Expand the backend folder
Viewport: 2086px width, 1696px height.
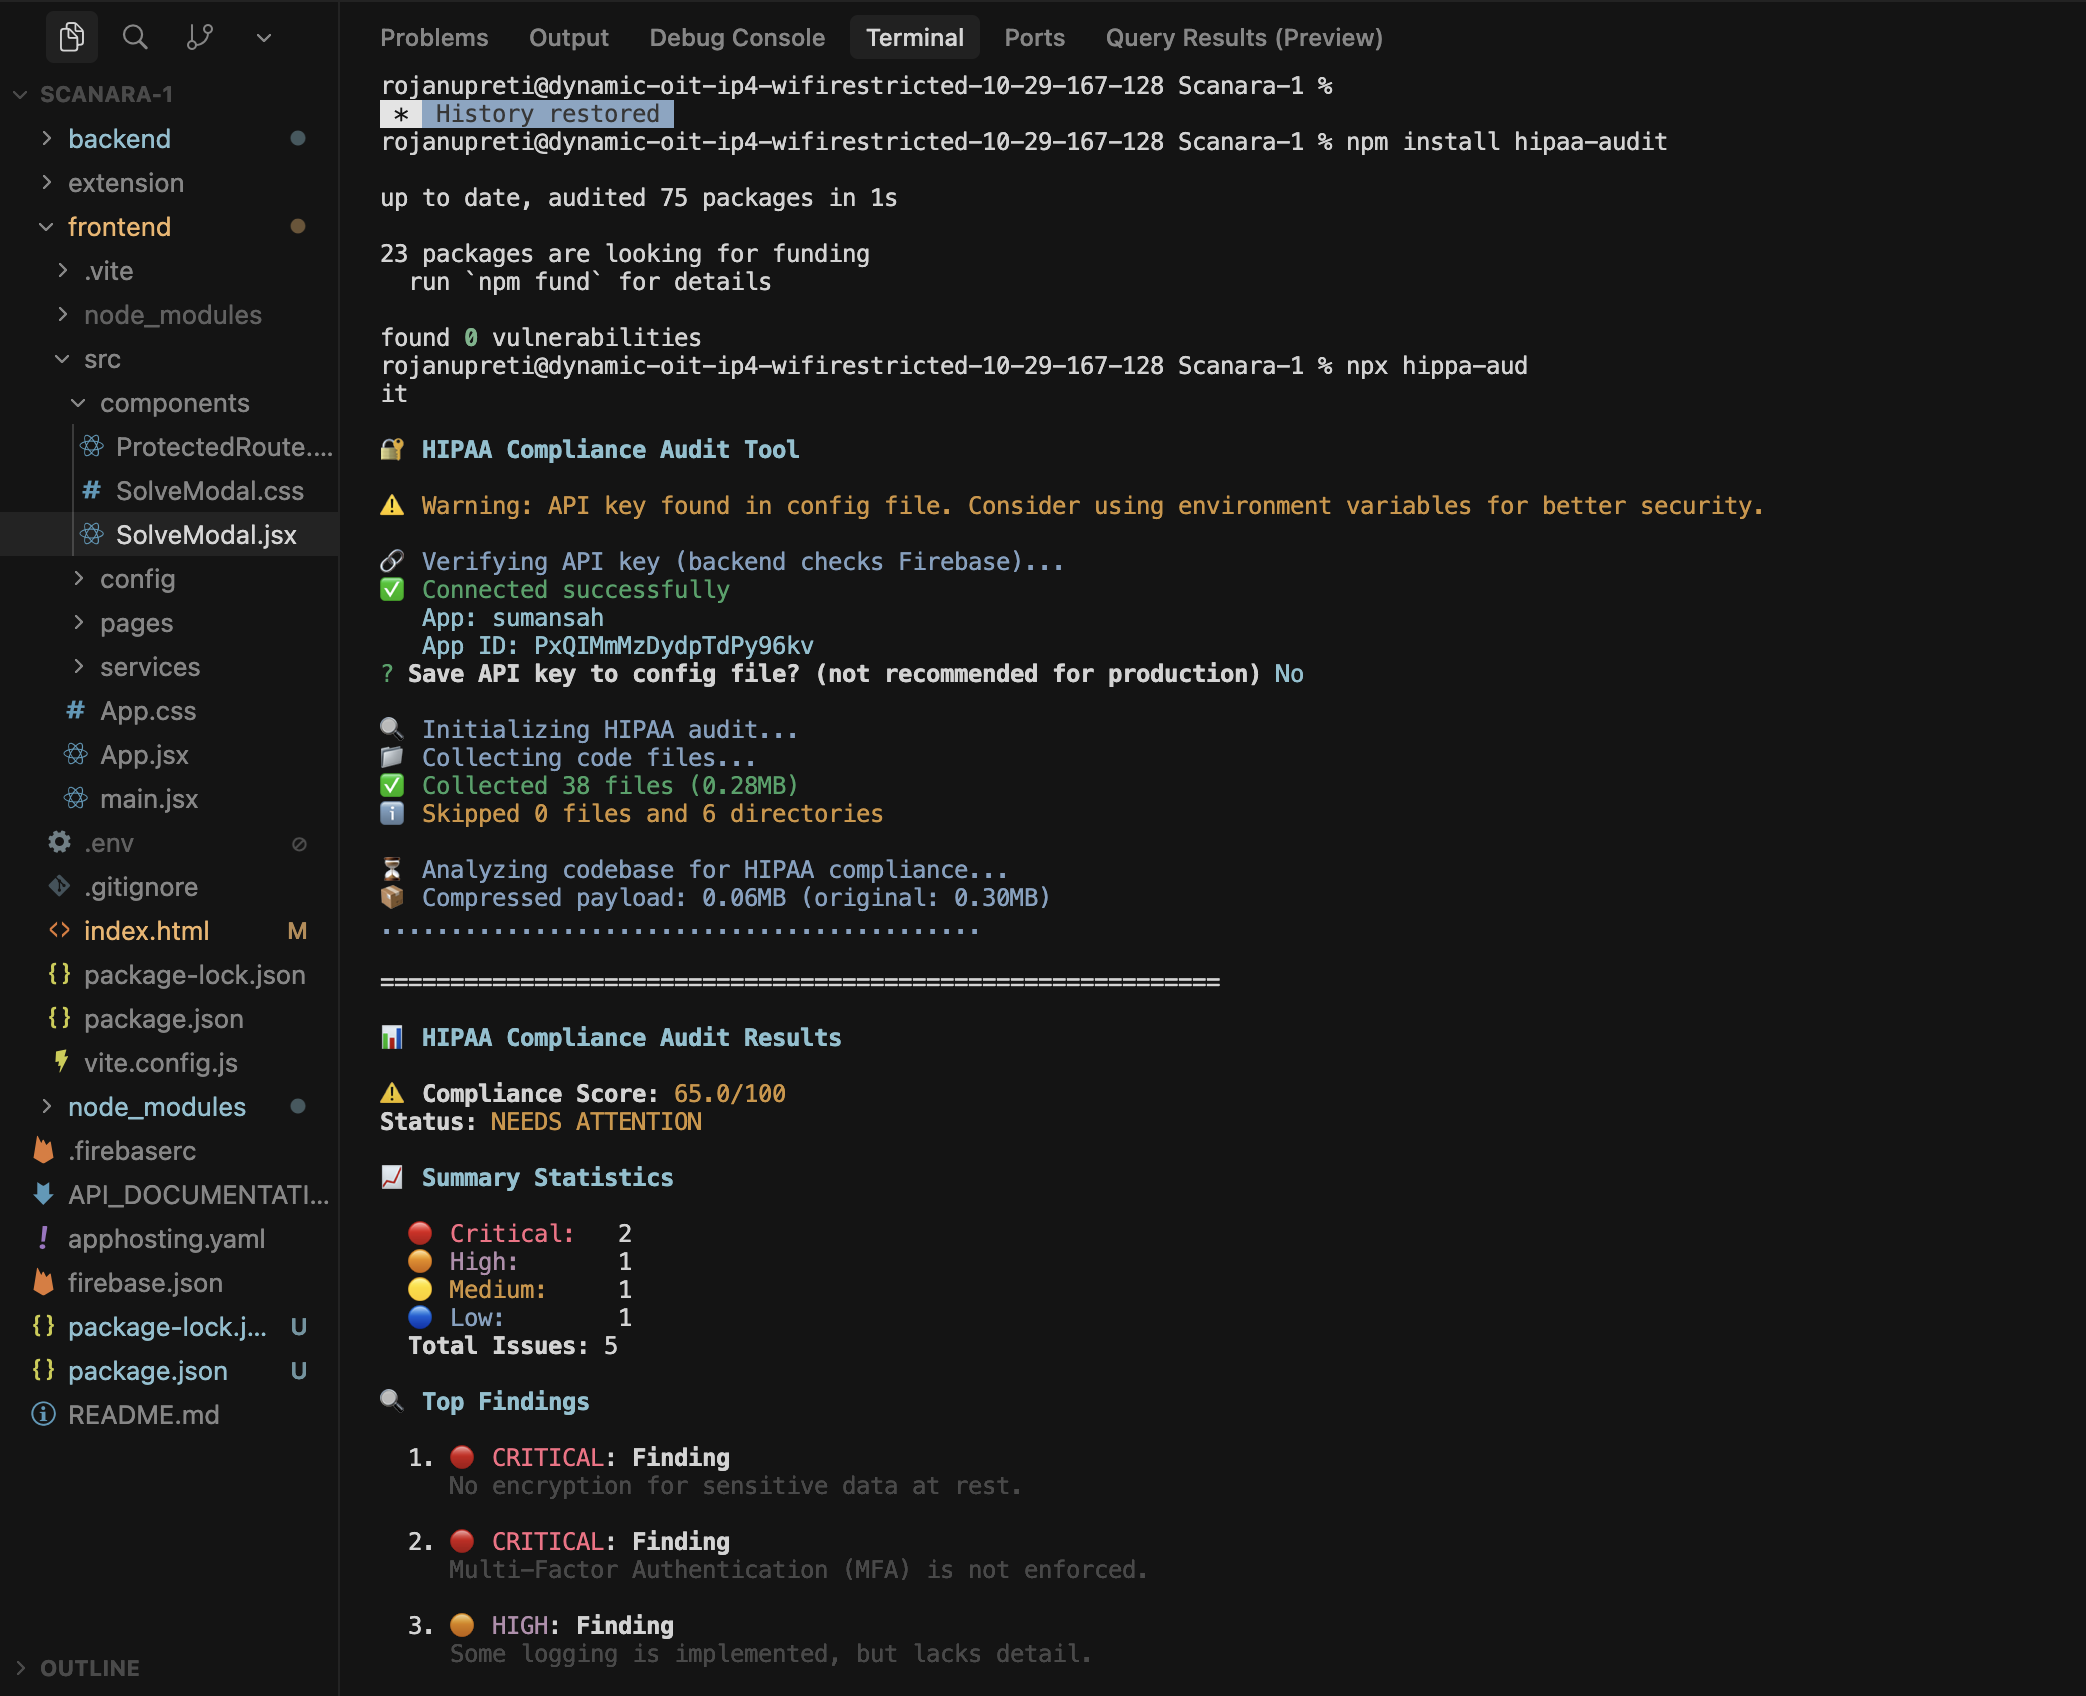click(119, 138)
